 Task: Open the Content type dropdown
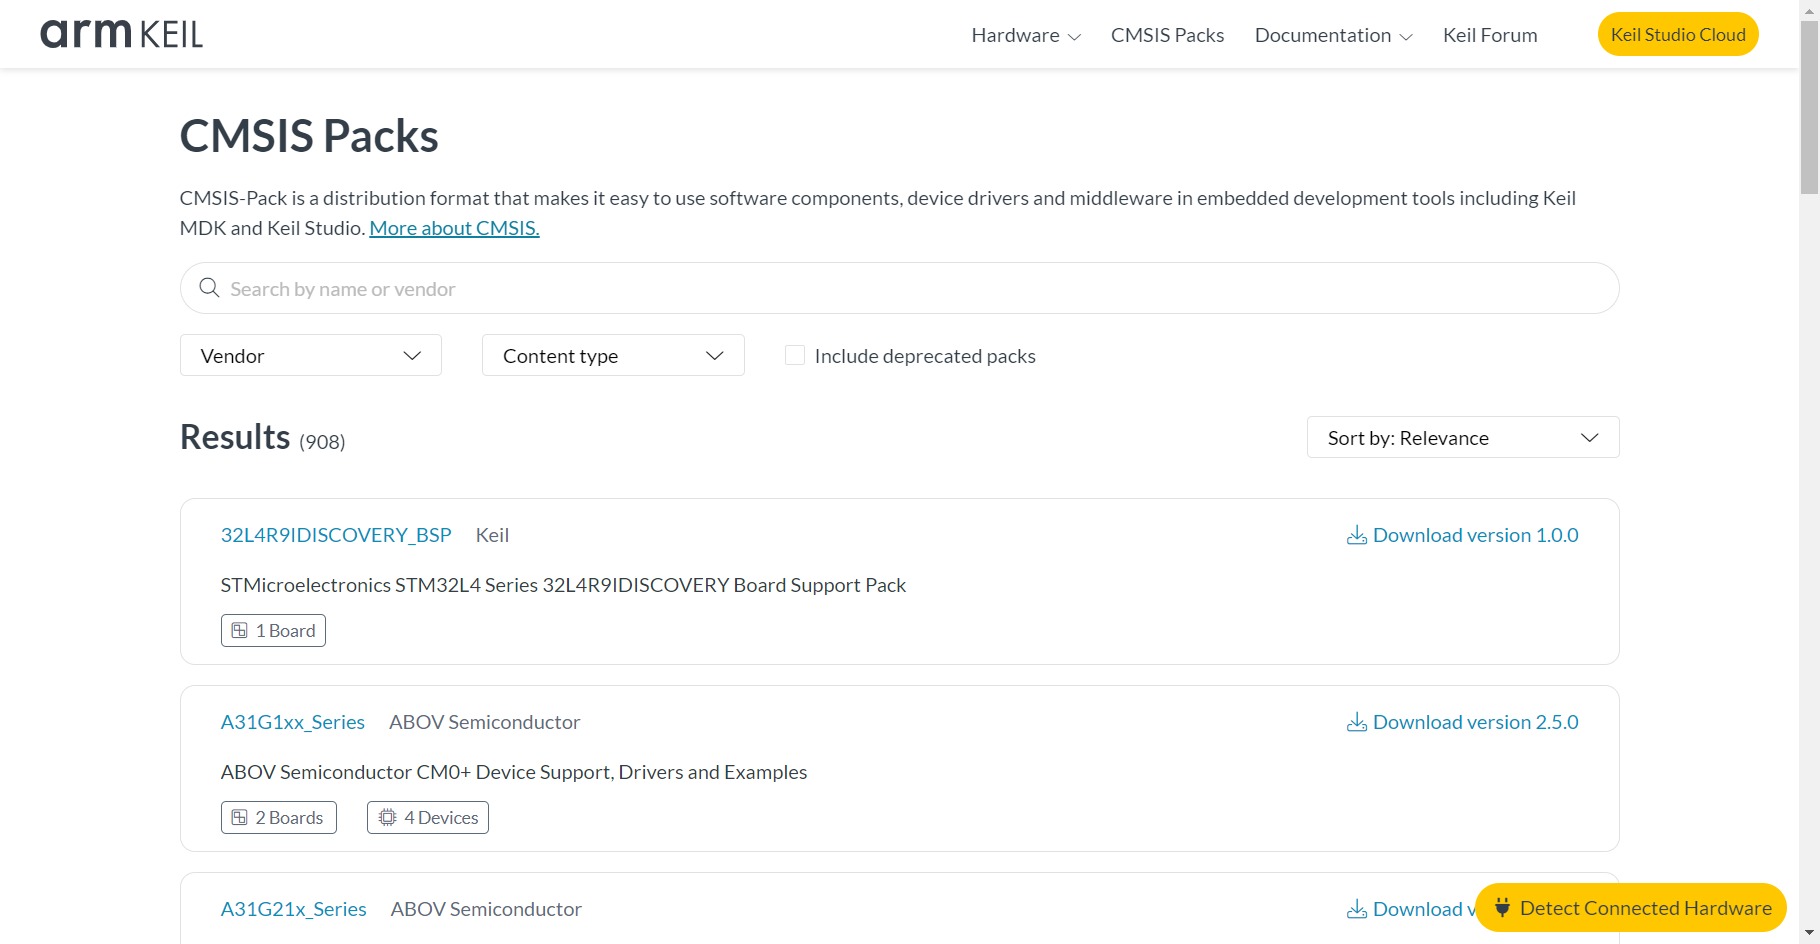pos(613,355)
